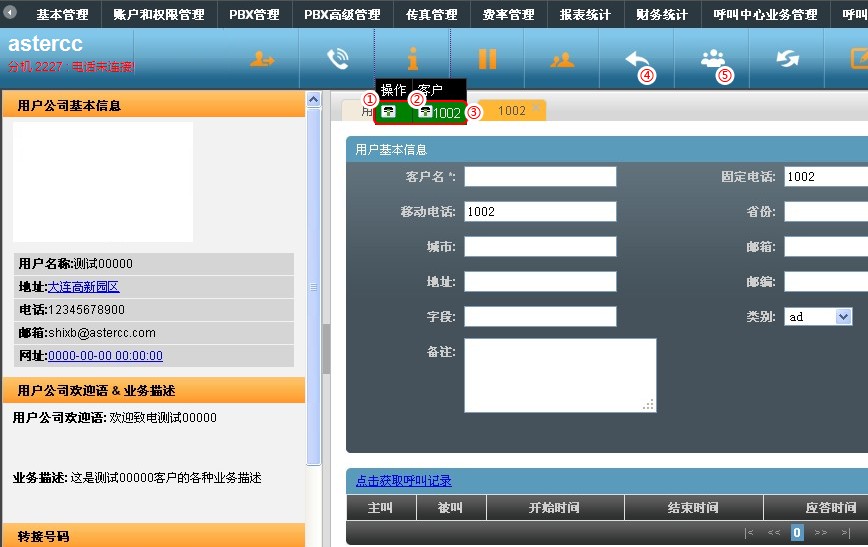Screen dimensions: 868x547
Task: Click the phone dial icon
Action: [337, 59]
